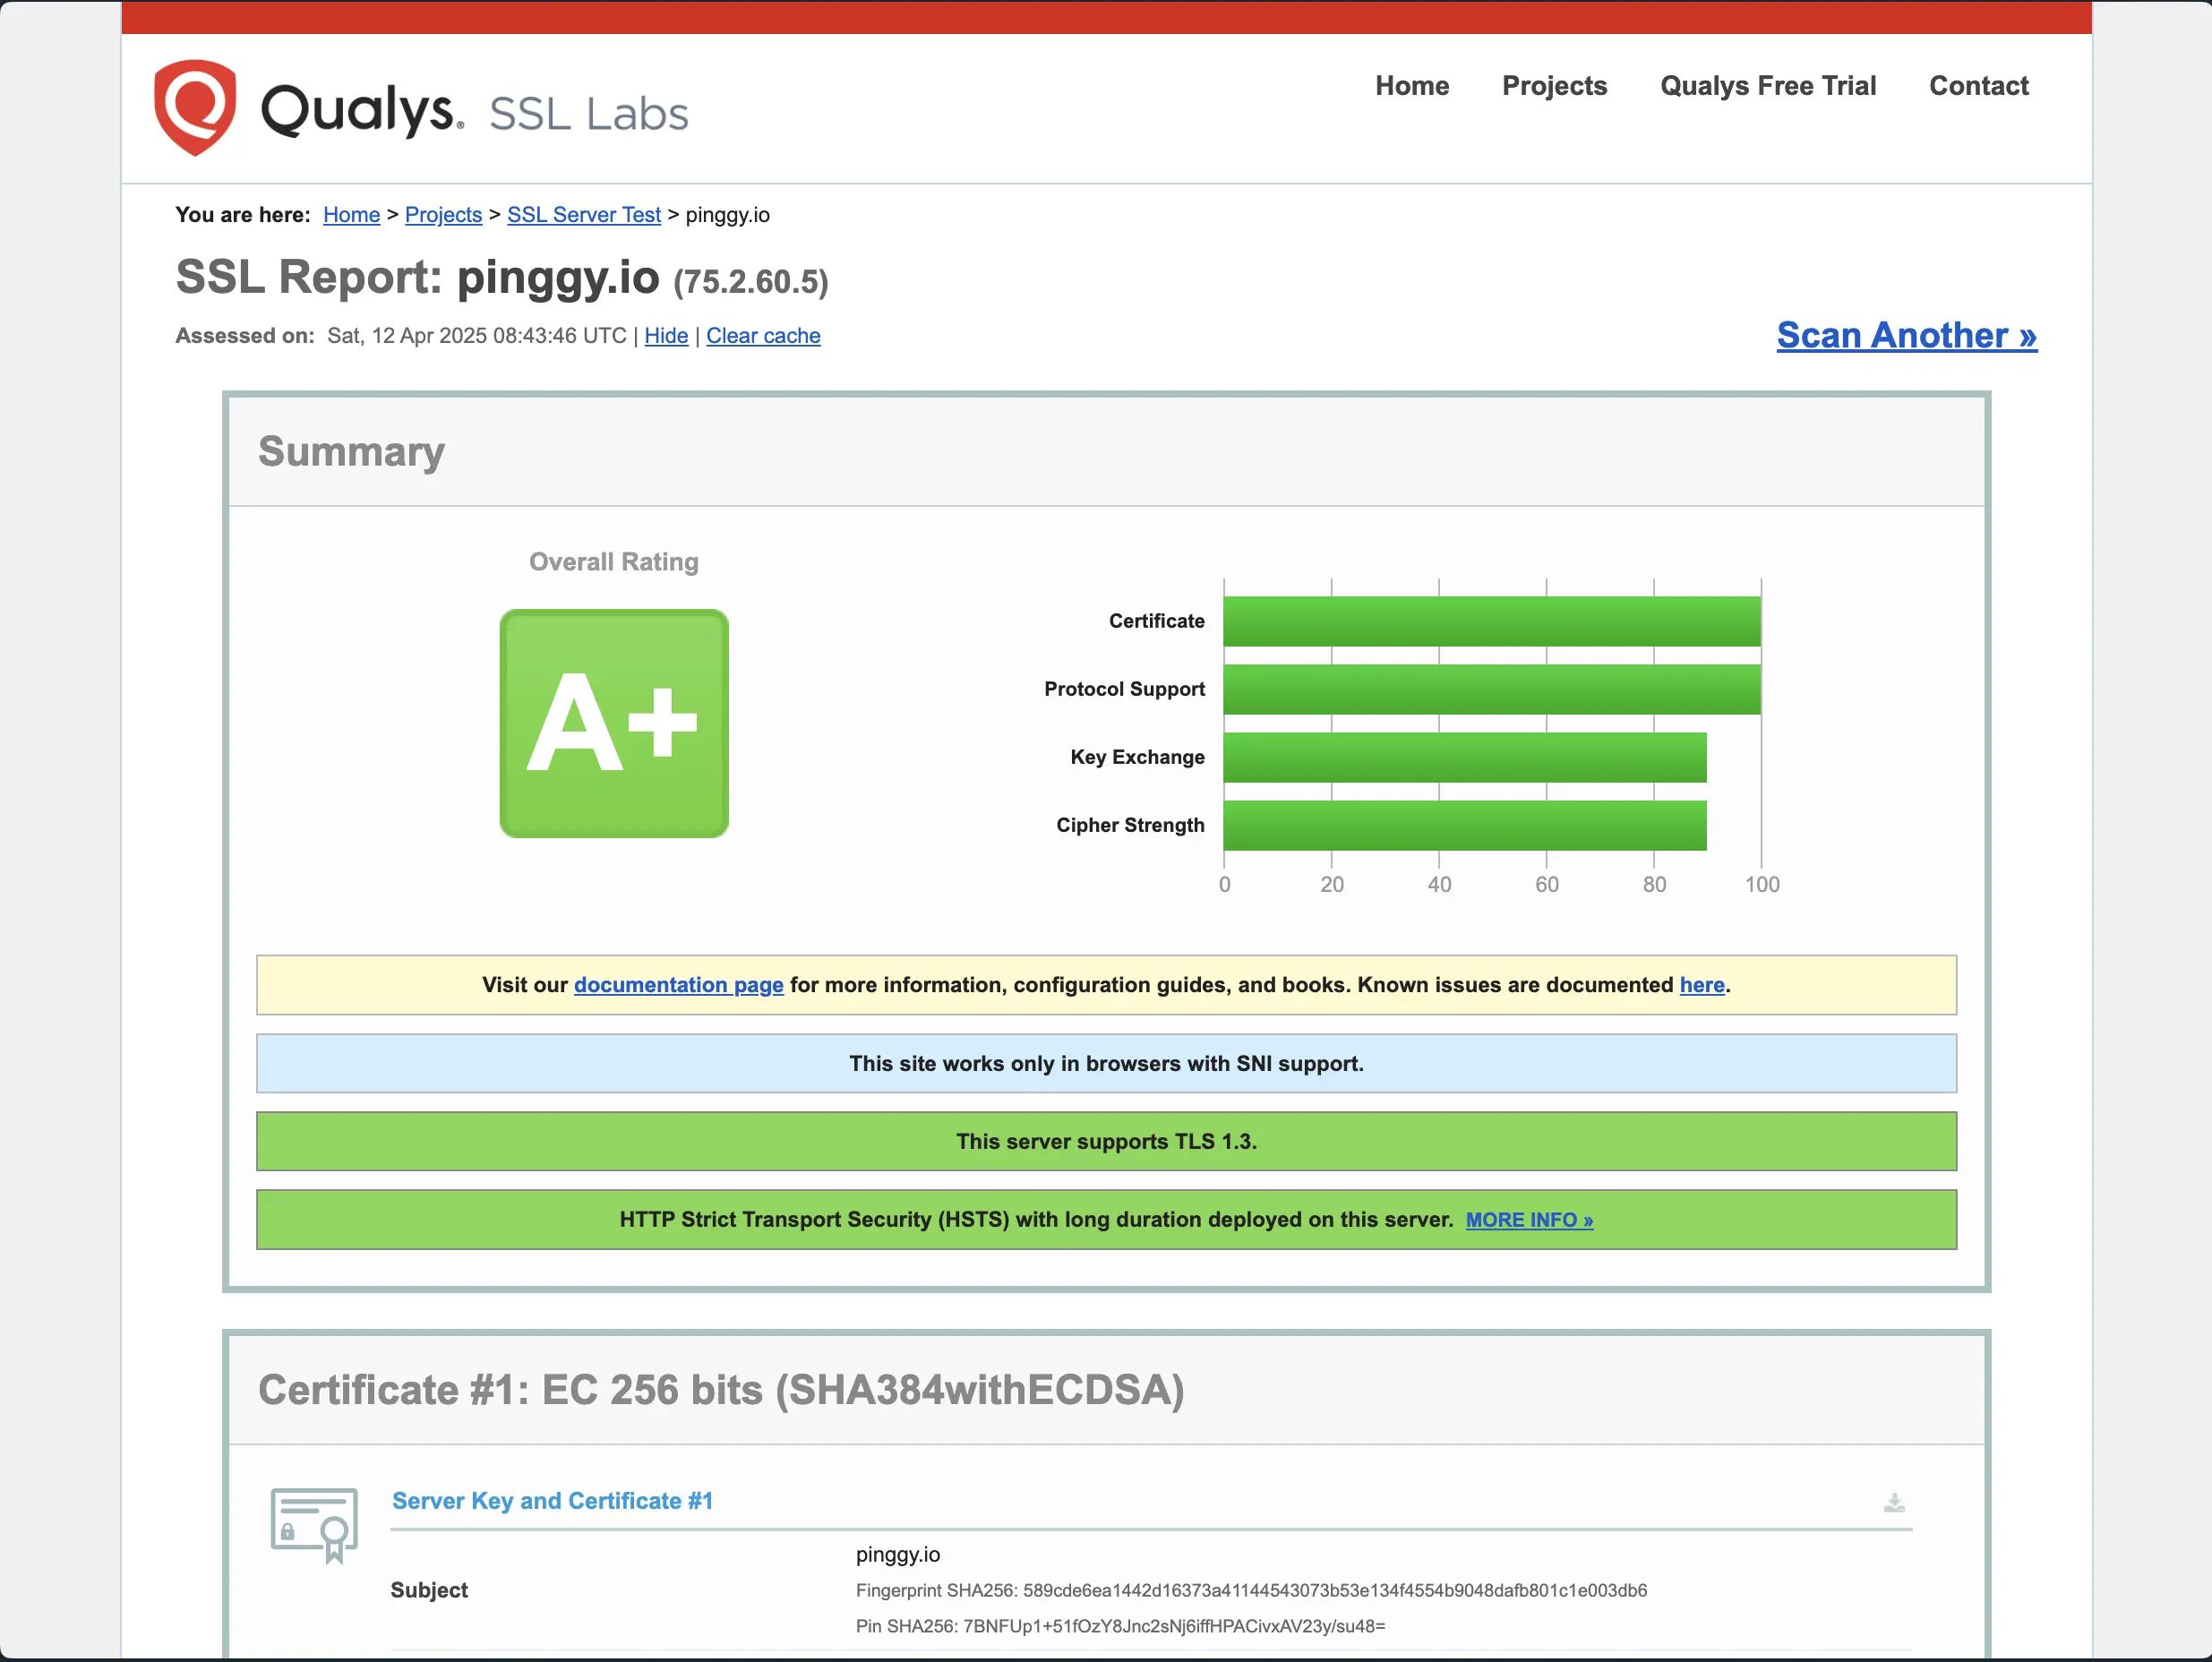Click the 'SSL Report: pinggy.io' title
Viewport: 2212px width, 1662px height.
pos(417,277)
